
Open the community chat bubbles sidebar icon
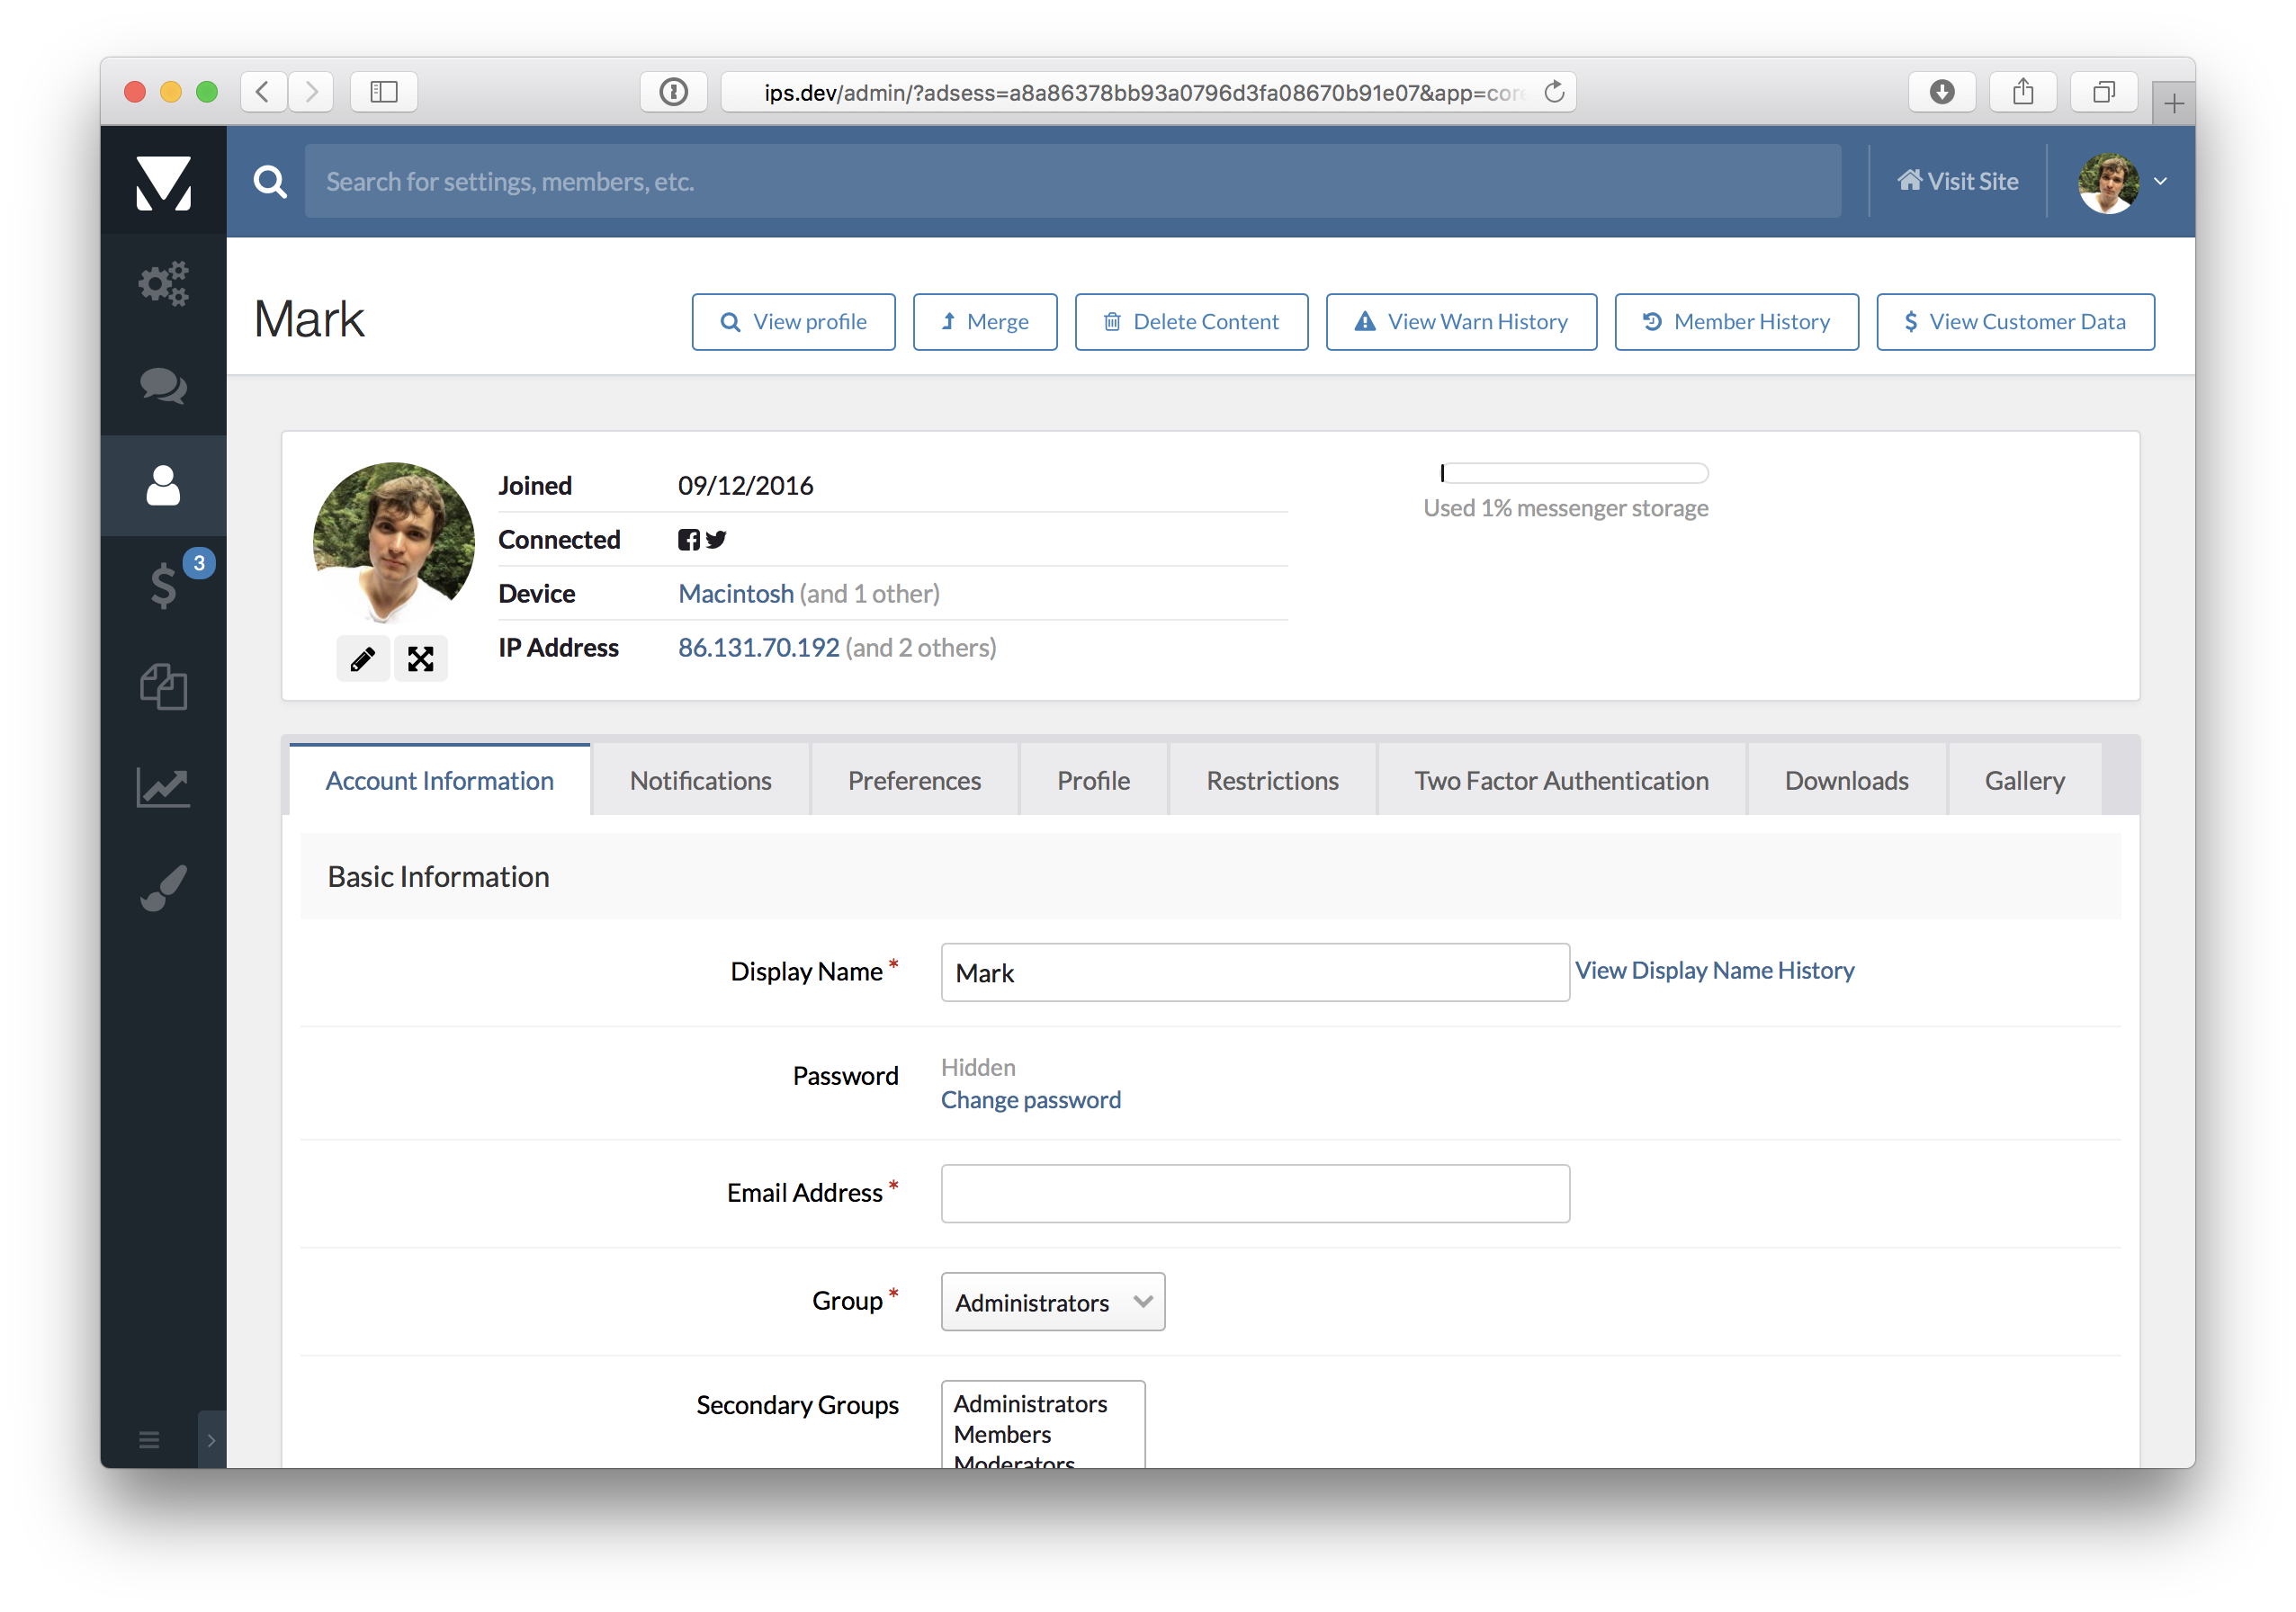coord(163,385)
